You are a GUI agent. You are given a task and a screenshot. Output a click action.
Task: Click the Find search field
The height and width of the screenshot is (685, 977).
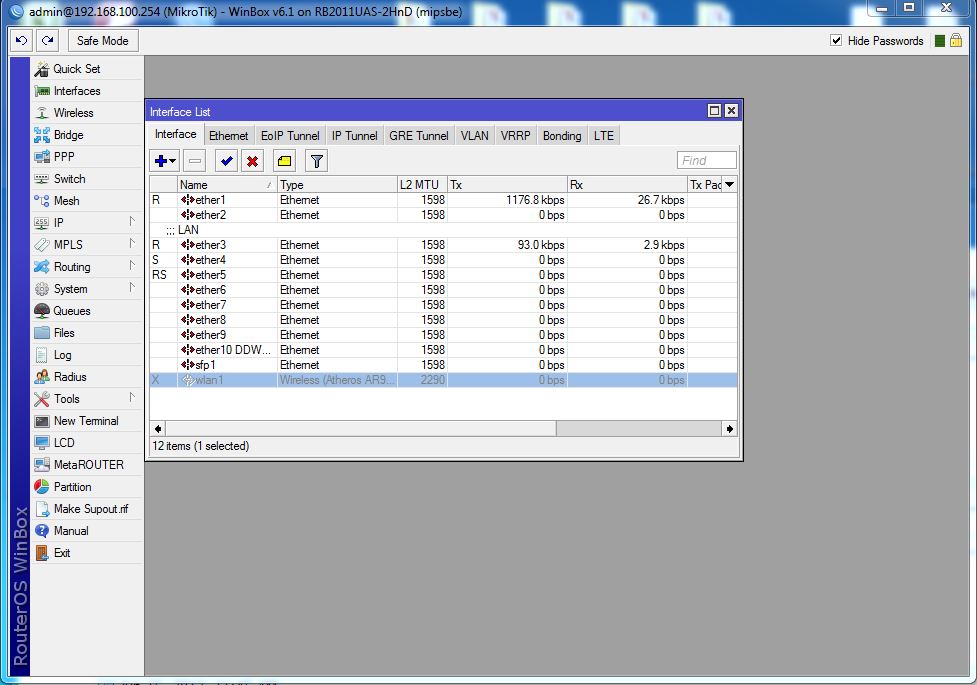707,161
